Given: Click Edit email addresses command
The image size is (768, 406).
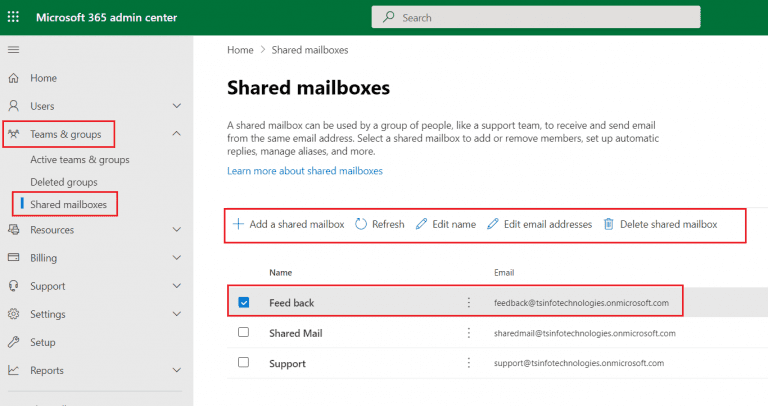Looking at the screenshot, I should (x=548, y=224).
